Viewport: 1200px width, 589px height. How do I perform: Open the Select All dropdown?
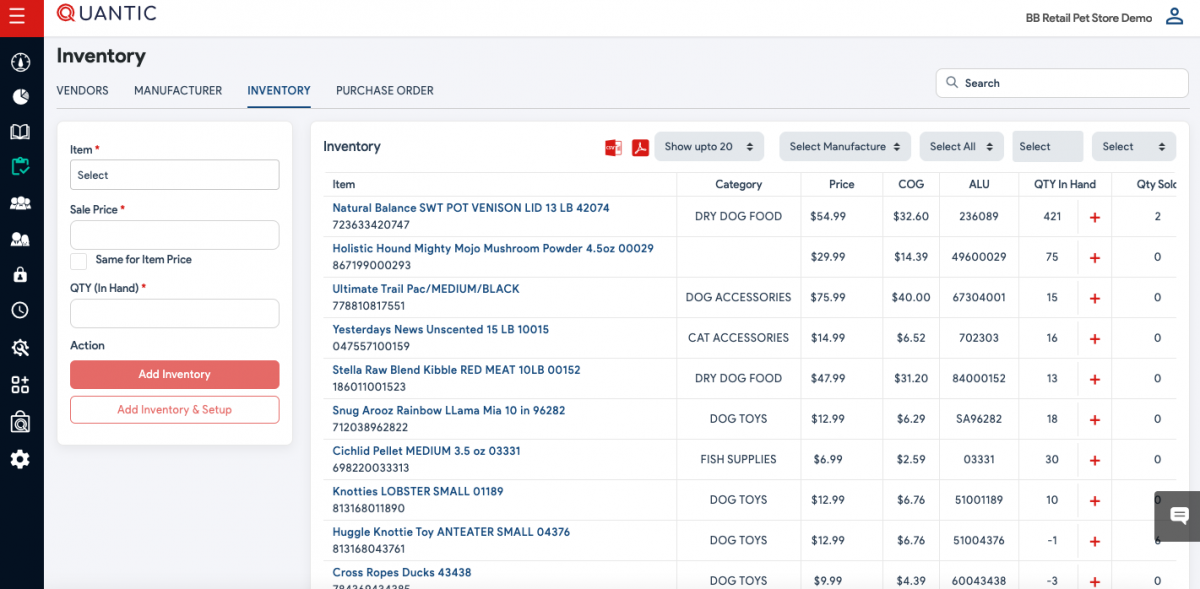tap(961, 146)
